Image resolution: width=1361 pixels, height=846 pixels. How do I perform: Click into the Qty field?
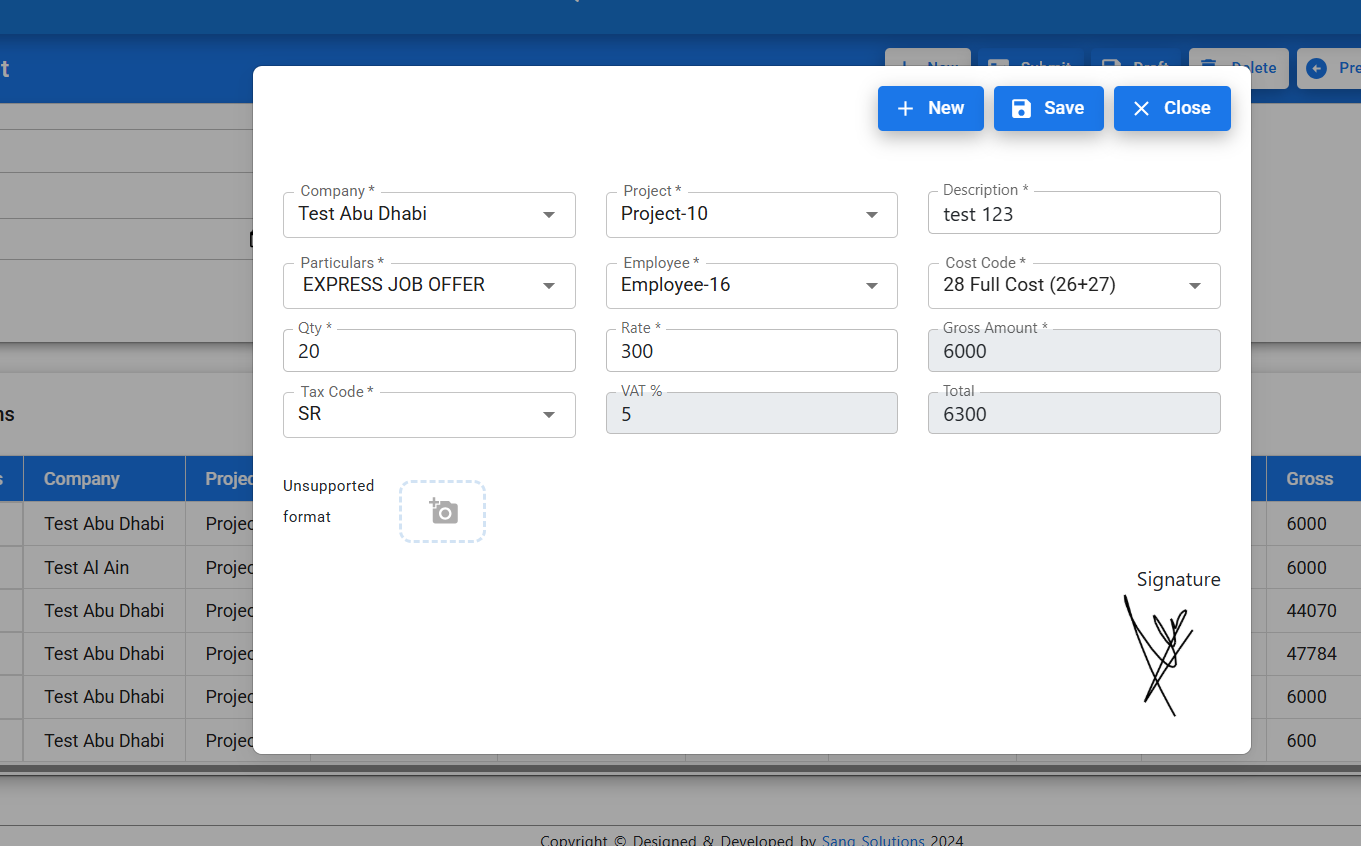[x=429, y=351]
